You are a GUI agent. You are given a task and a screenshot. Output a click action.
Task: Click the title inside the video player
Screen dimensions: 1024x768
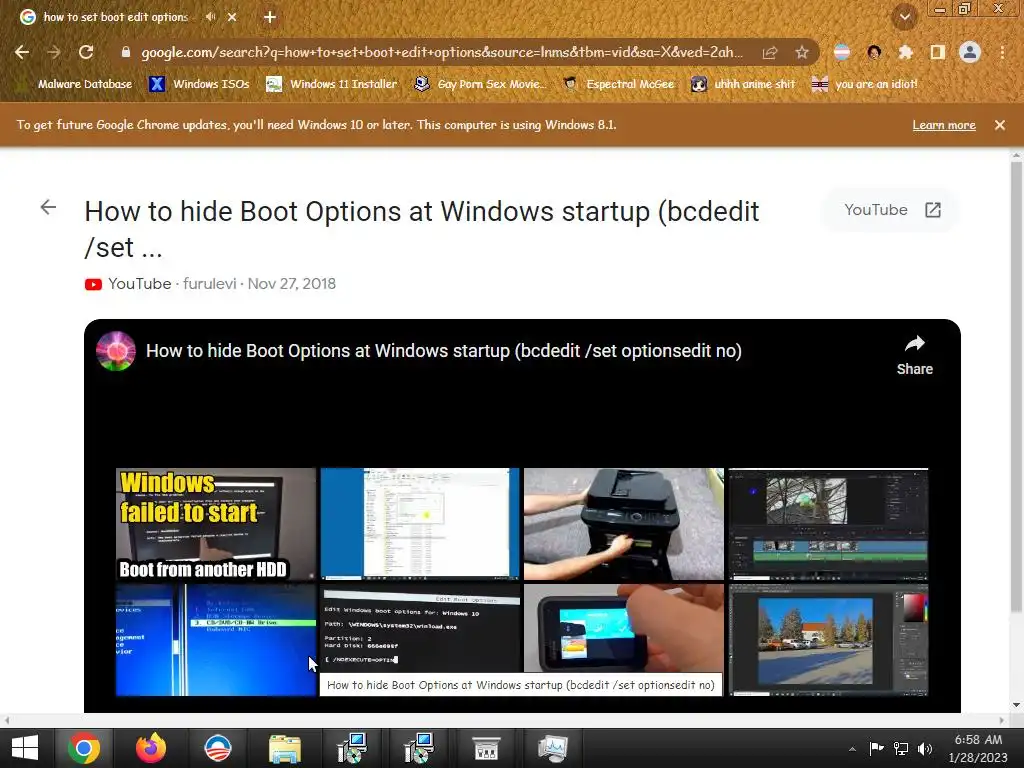443,351
